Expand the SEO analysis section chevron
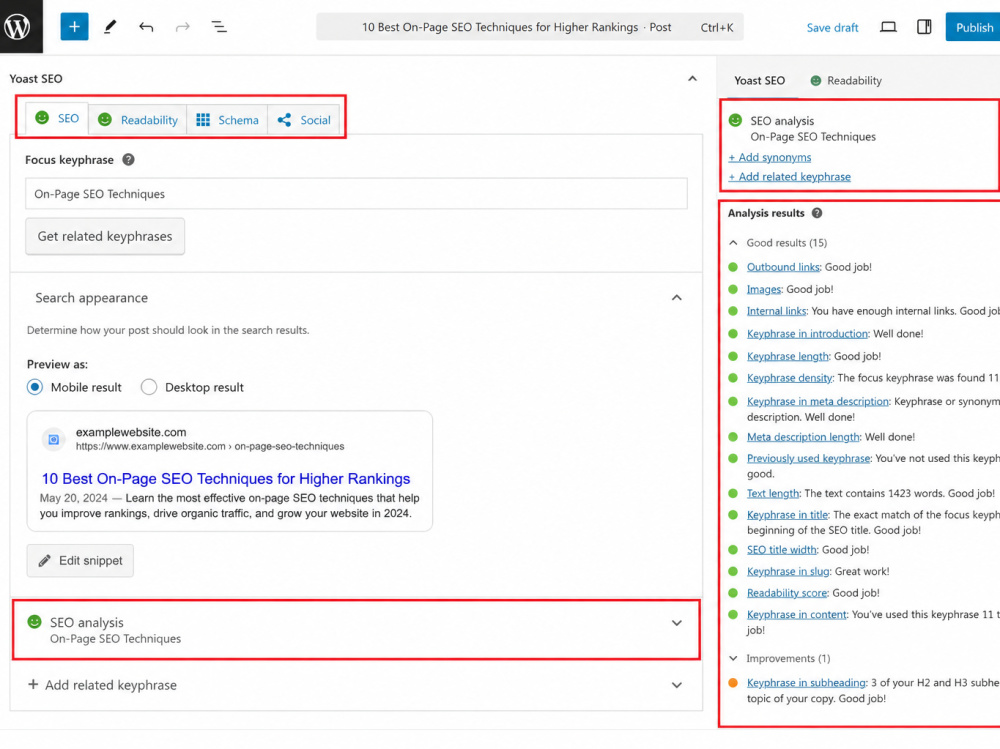1000x749 pixels. (x=677, y=623)
